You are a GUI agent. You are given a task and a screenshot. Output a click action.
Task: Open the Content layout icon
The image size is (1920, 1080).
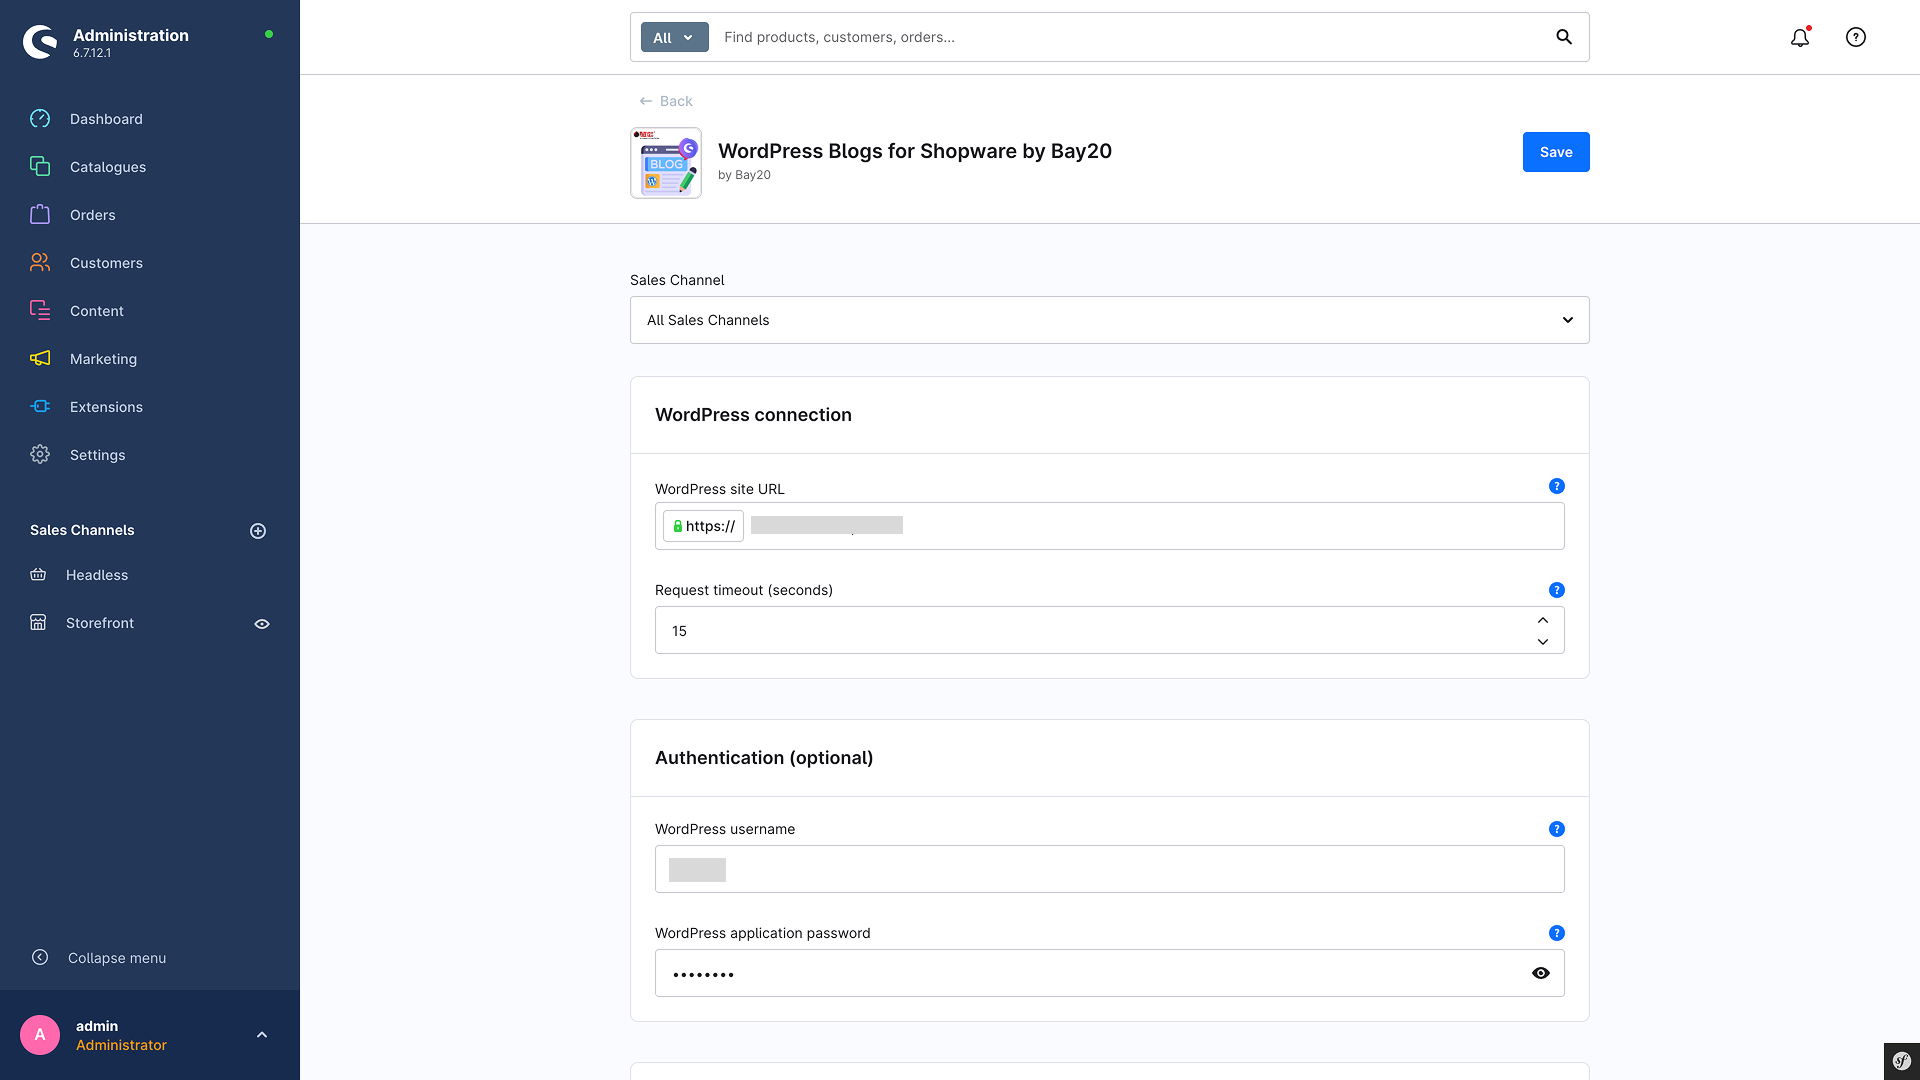[40, 310]
